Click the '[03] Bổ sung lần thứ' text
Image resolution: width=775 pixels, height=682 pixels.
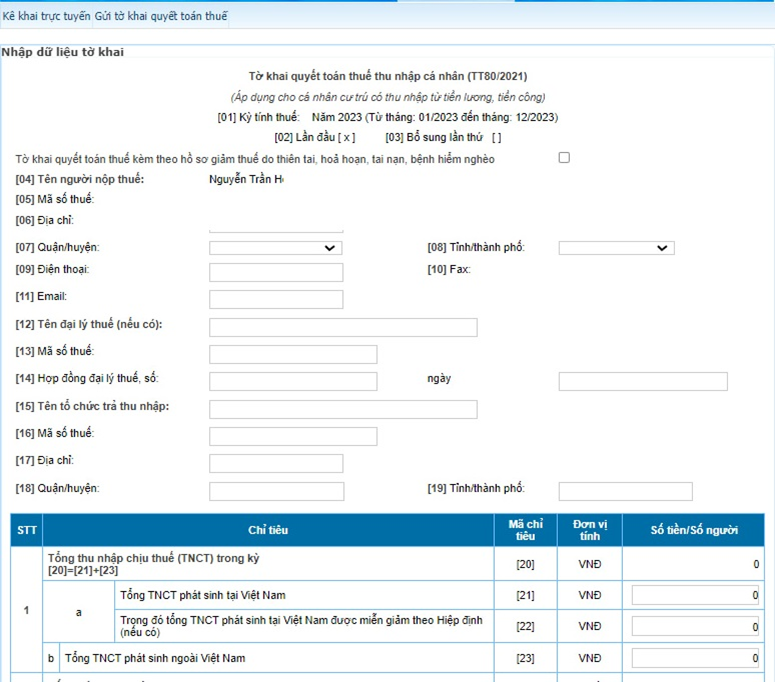pos(434,137)
